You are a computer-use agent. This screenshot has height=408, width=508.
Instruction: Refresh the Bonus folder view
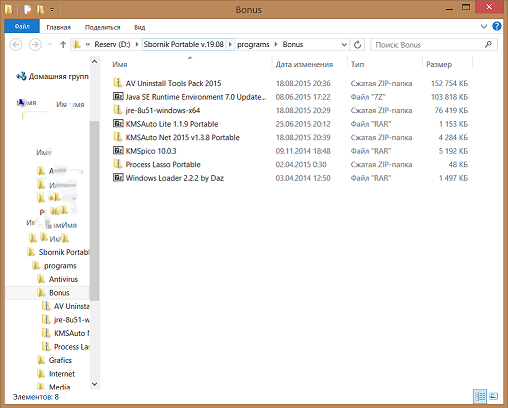click(x=357, y=44)
